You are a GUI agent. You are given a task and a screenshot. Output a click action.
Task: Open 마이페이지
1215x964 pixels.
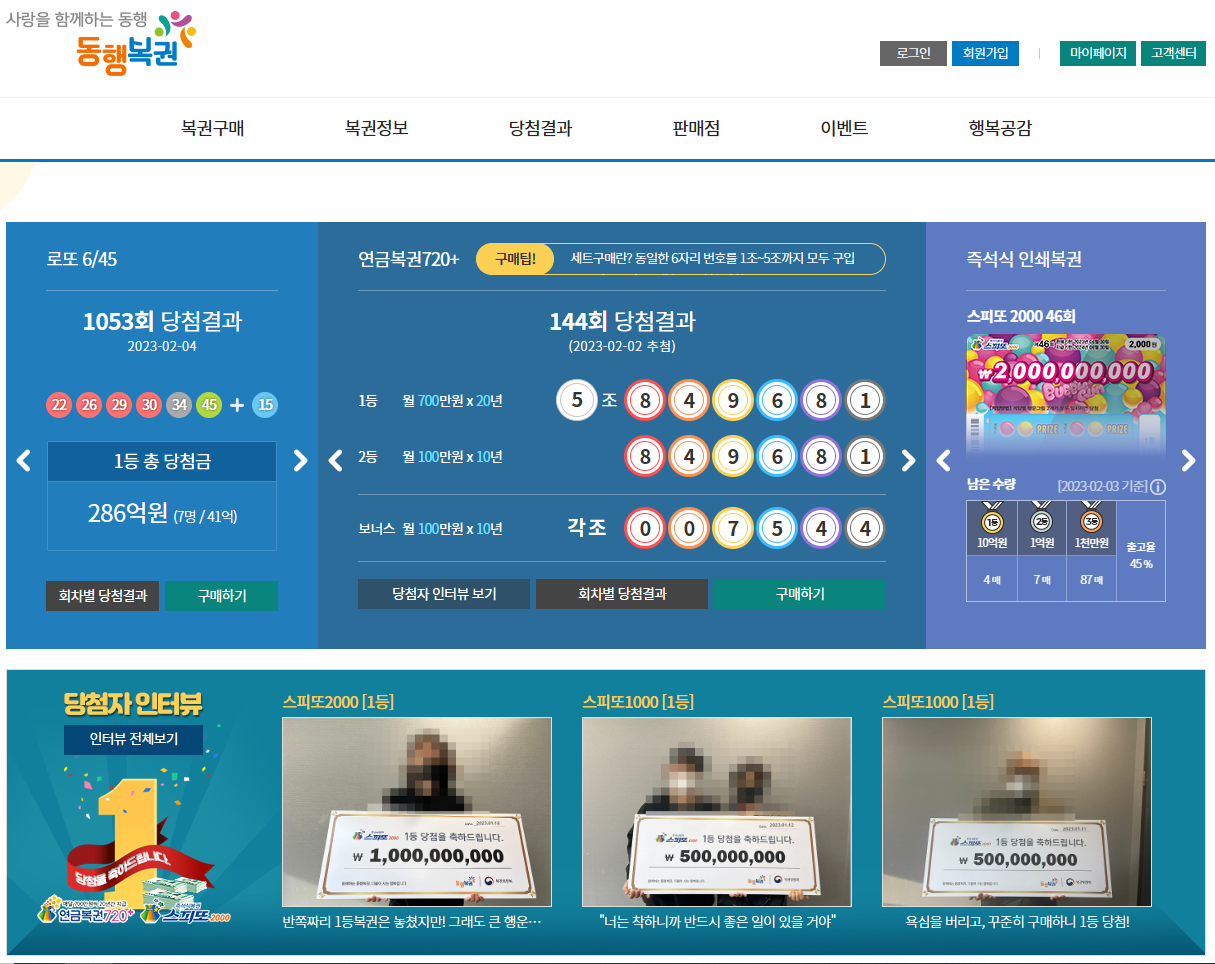[x=1098, y=53]
